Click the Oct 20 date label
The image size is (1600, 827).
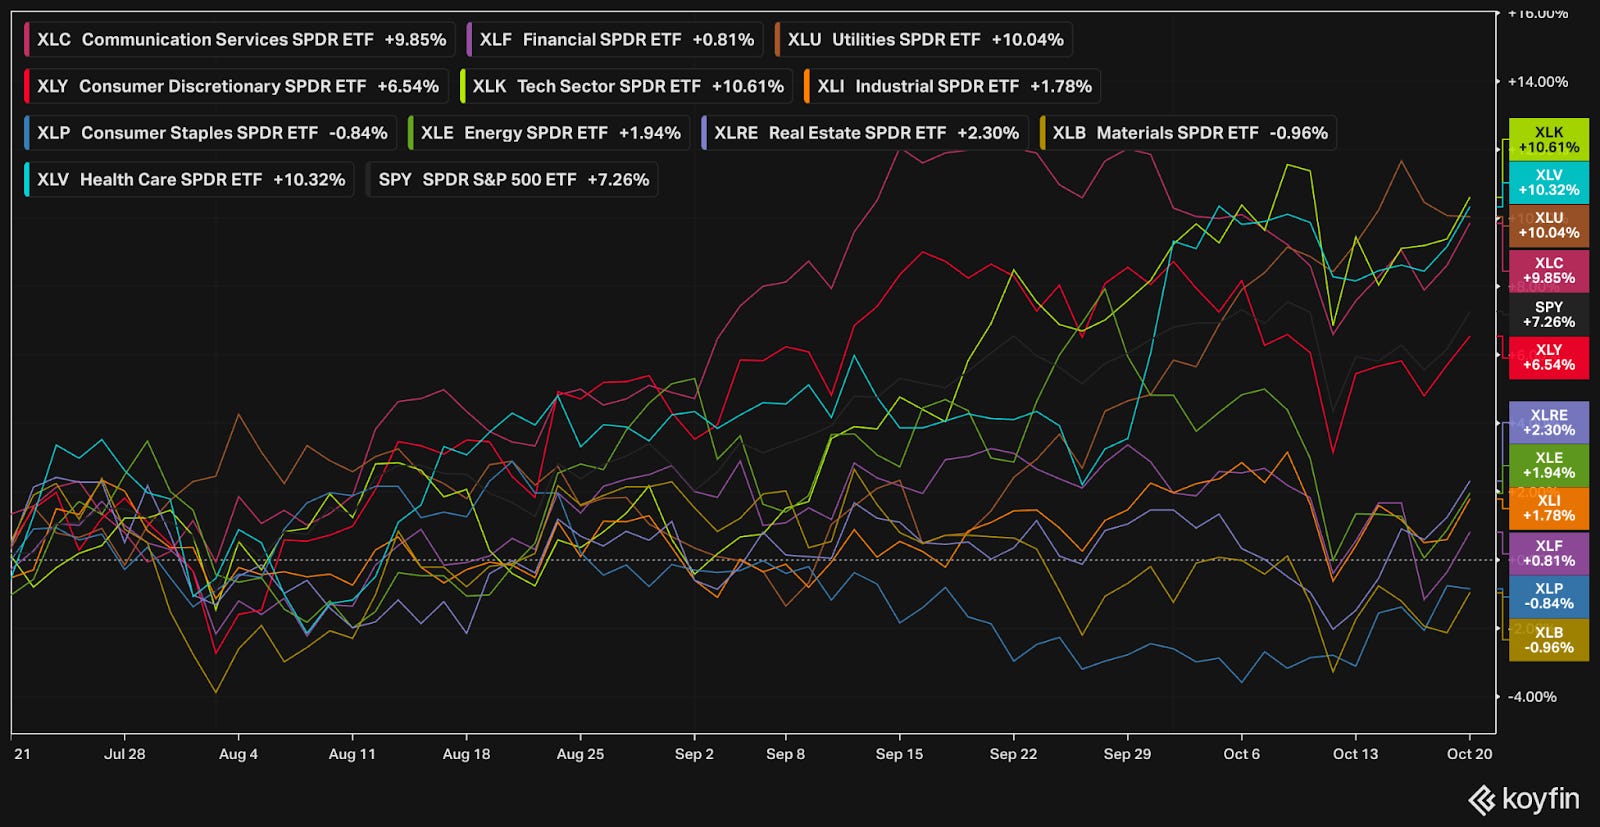[1470, 754]
